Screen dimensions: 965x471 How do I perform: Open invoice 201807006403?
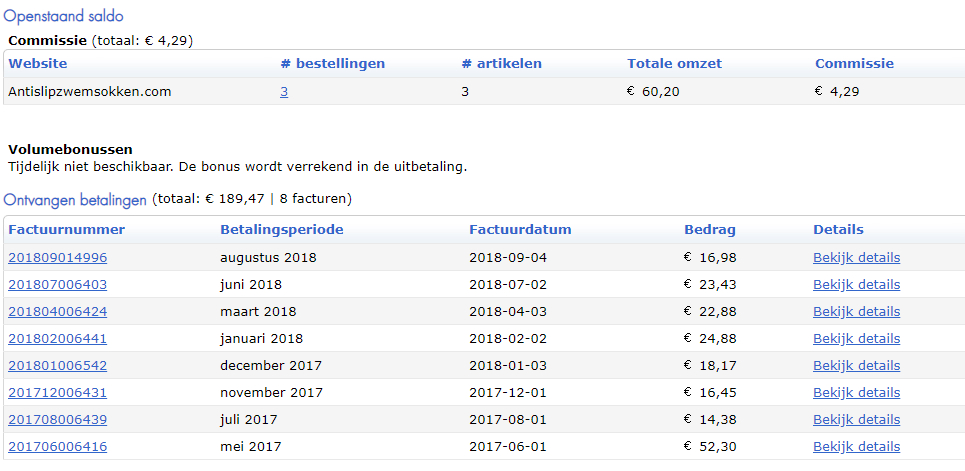tap(57, 284)
